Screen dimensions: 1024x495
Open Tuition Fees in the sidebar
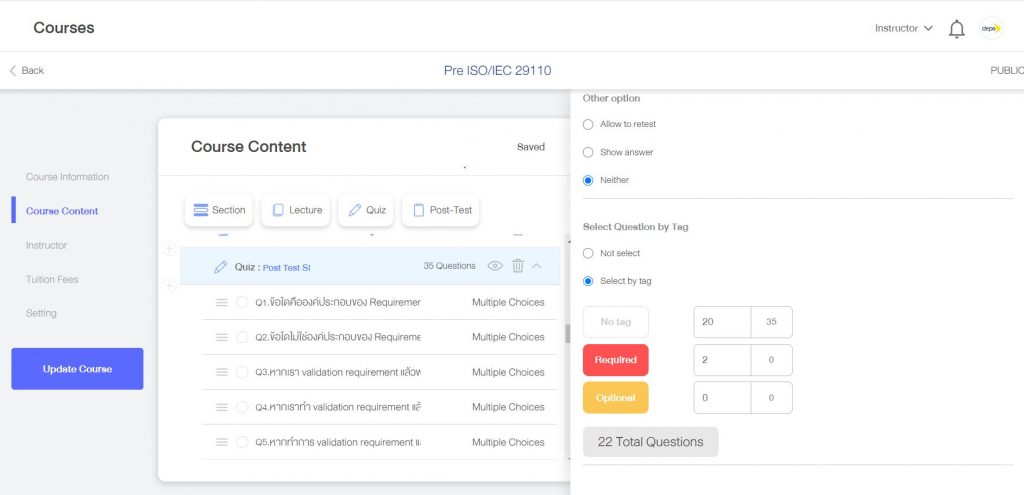pyautogui.click(x=52, y=279)
